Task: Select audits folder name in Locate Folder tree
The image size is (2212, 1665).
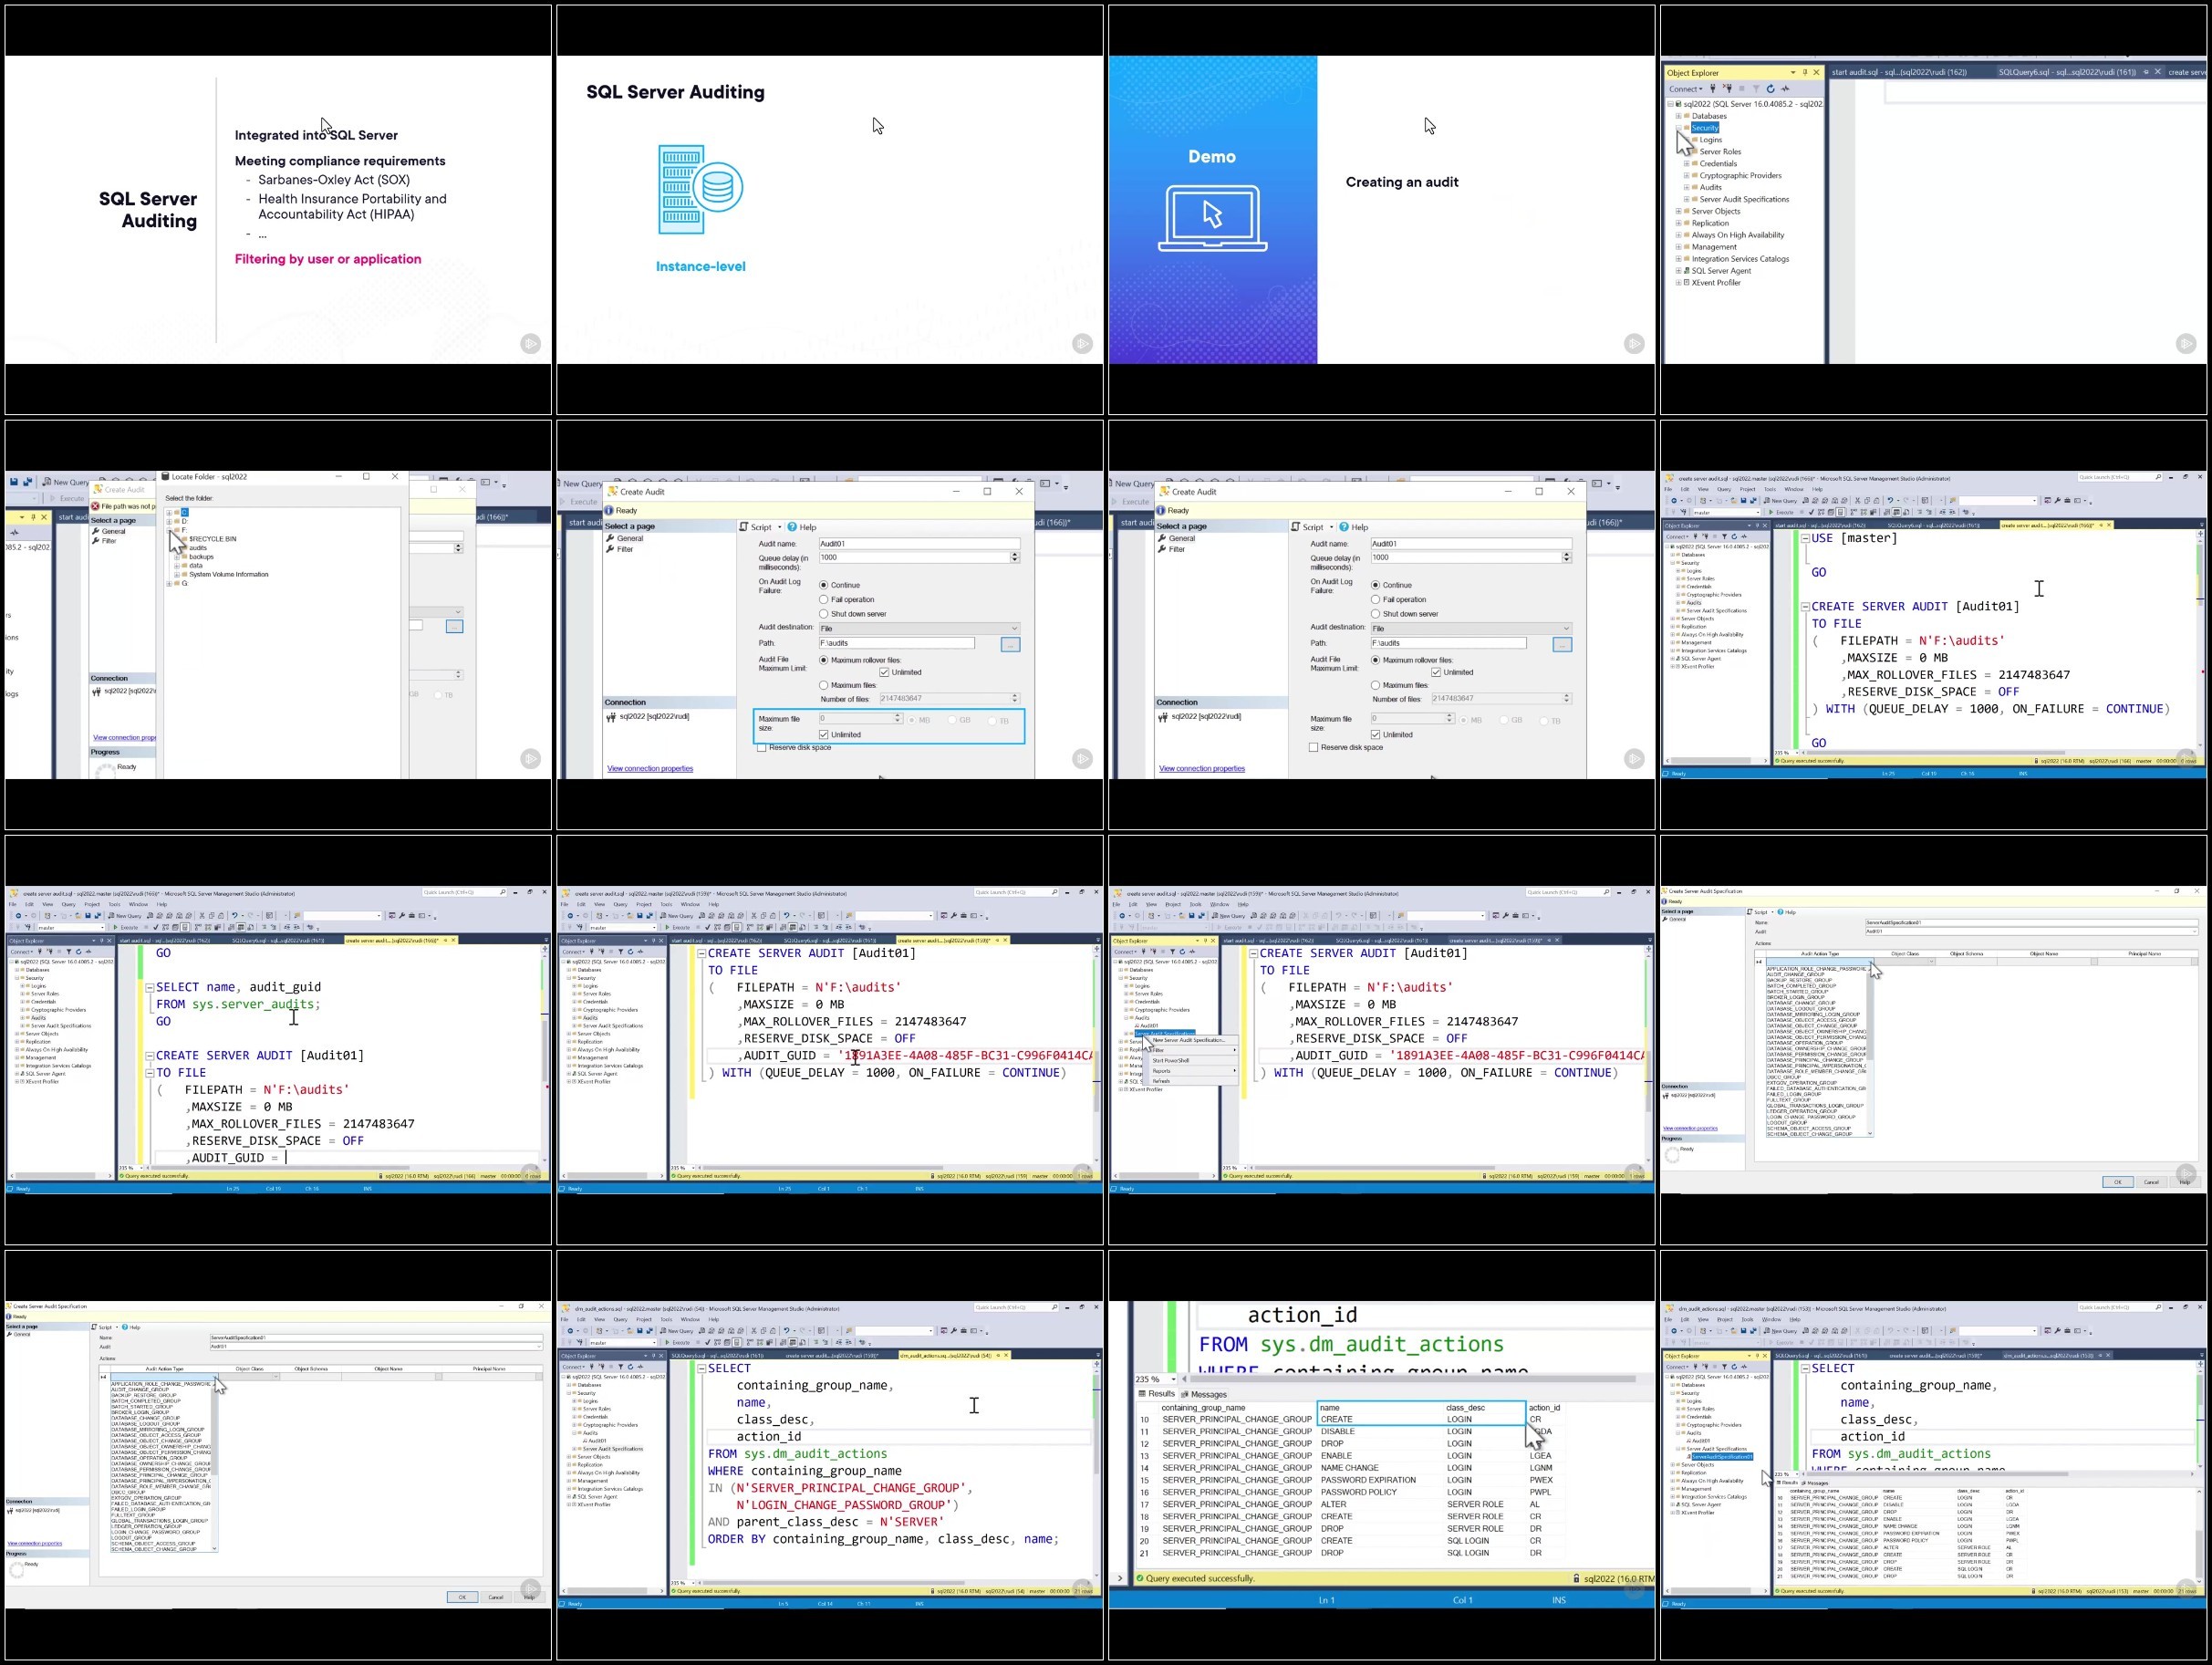Action: [x=199, y=548]
